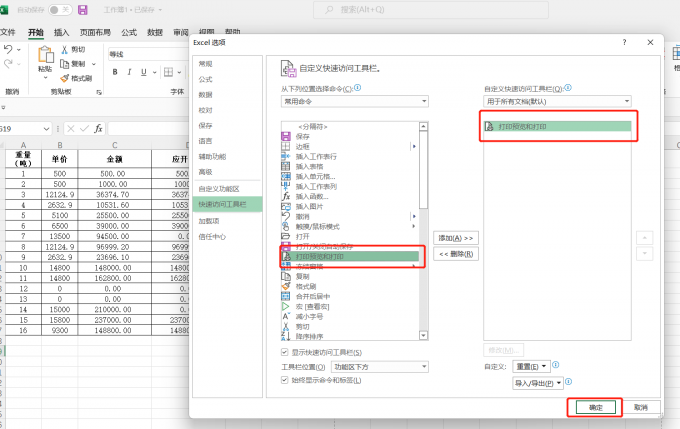Open the 工具栏位置 功能区下方 dropdown
This screenshot has height=429, width=680.
click(380, 367)
